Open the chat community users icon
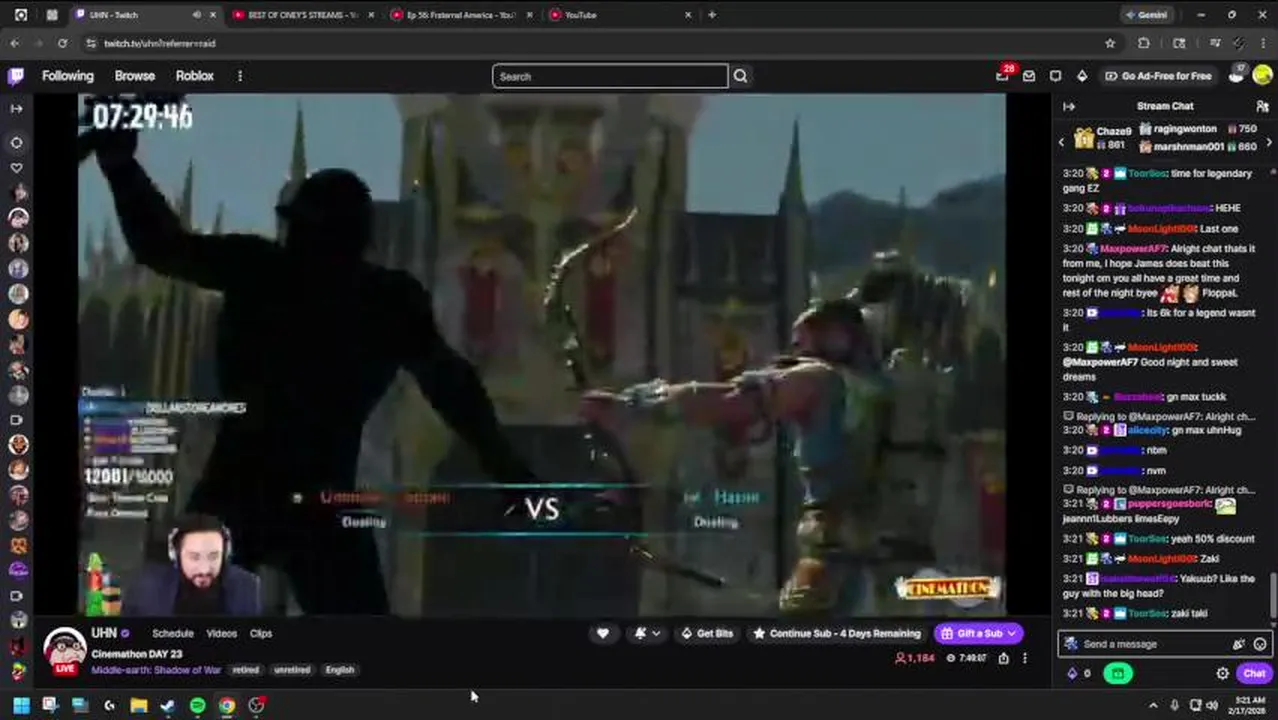Screen dimensions: 1278x720 point(1262,106)
